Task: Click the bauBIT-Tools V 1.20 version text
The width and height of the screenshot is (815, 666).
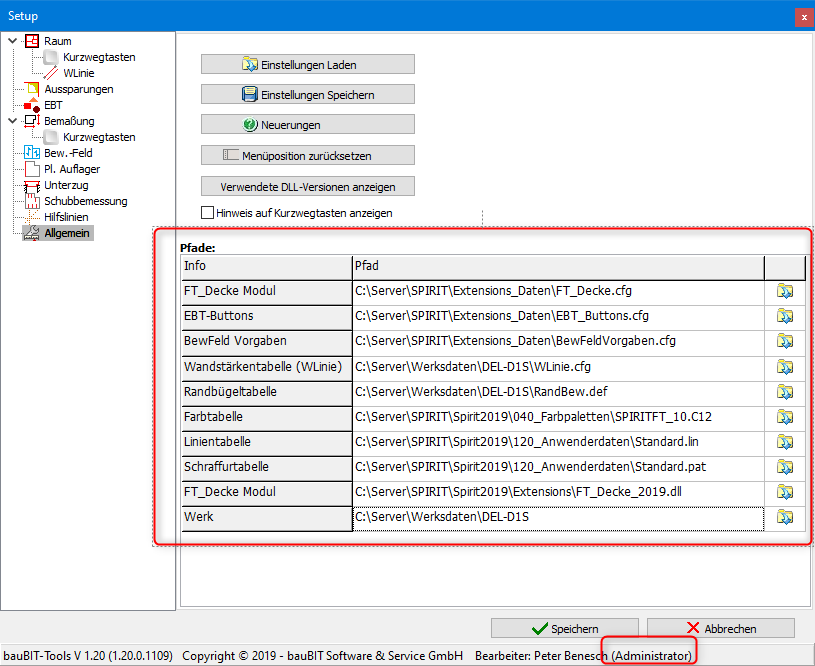Action: [x=88, y=656]
